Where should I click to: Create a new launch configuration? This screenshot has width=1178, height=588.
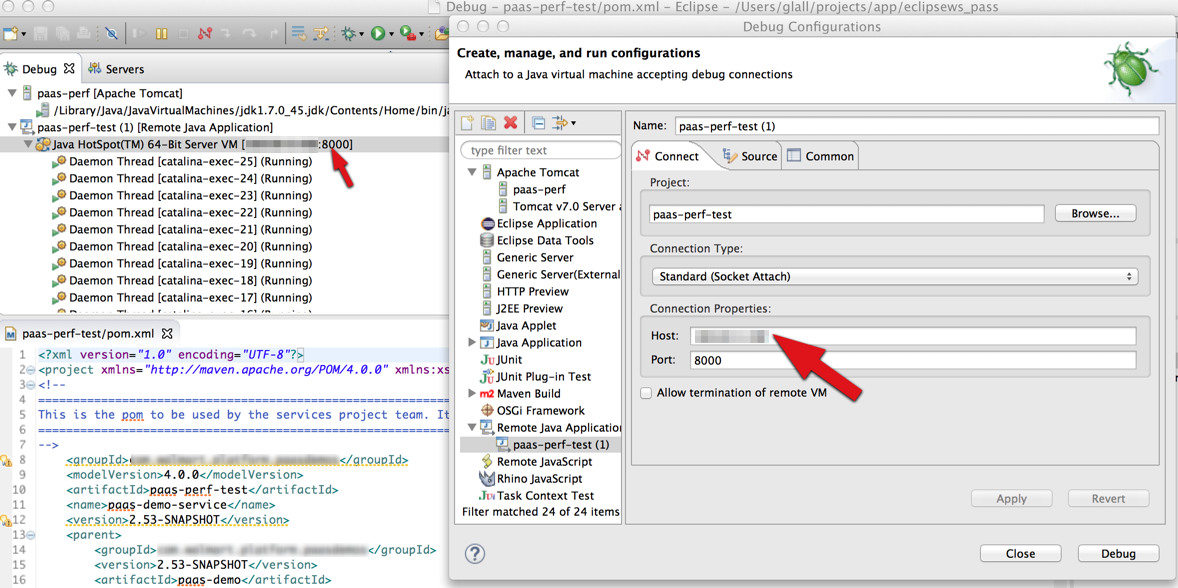pos(468,122)
